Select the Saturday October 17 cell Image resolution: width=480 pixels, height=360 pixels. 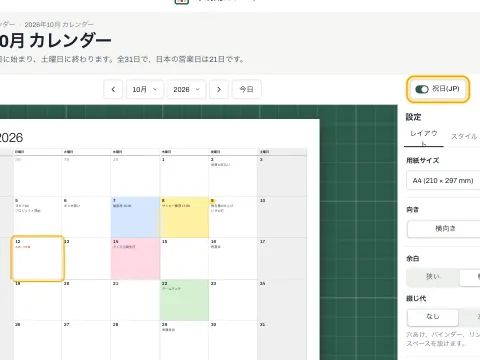click(282, 259)
